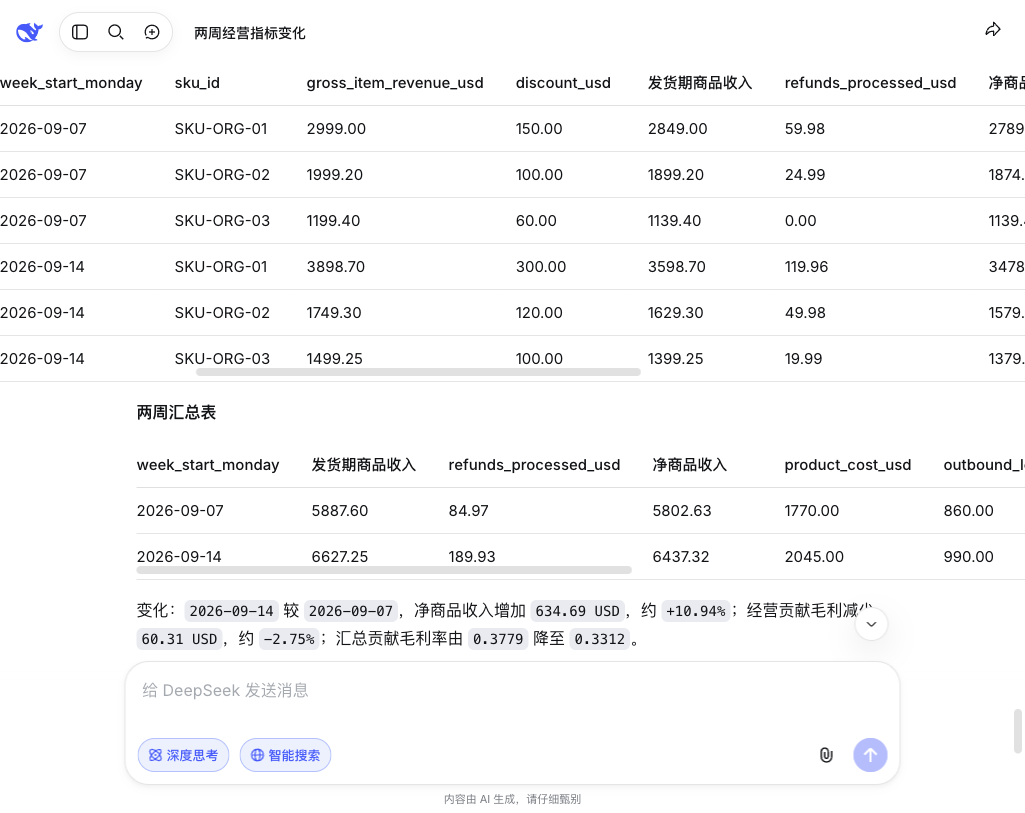The image size is (1025, 813).
Task: Click the inline code 0.3779
Action: 497,639
